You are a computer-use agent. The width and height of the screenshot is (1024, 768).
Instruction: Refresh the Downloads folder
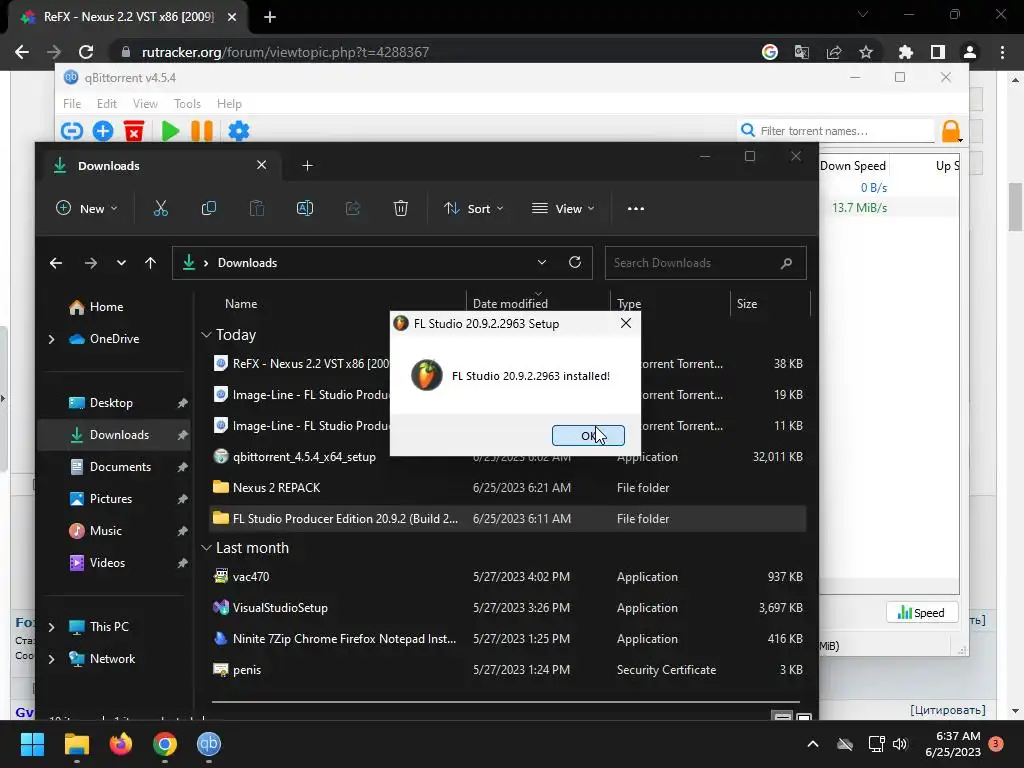(x=575, y=262)
